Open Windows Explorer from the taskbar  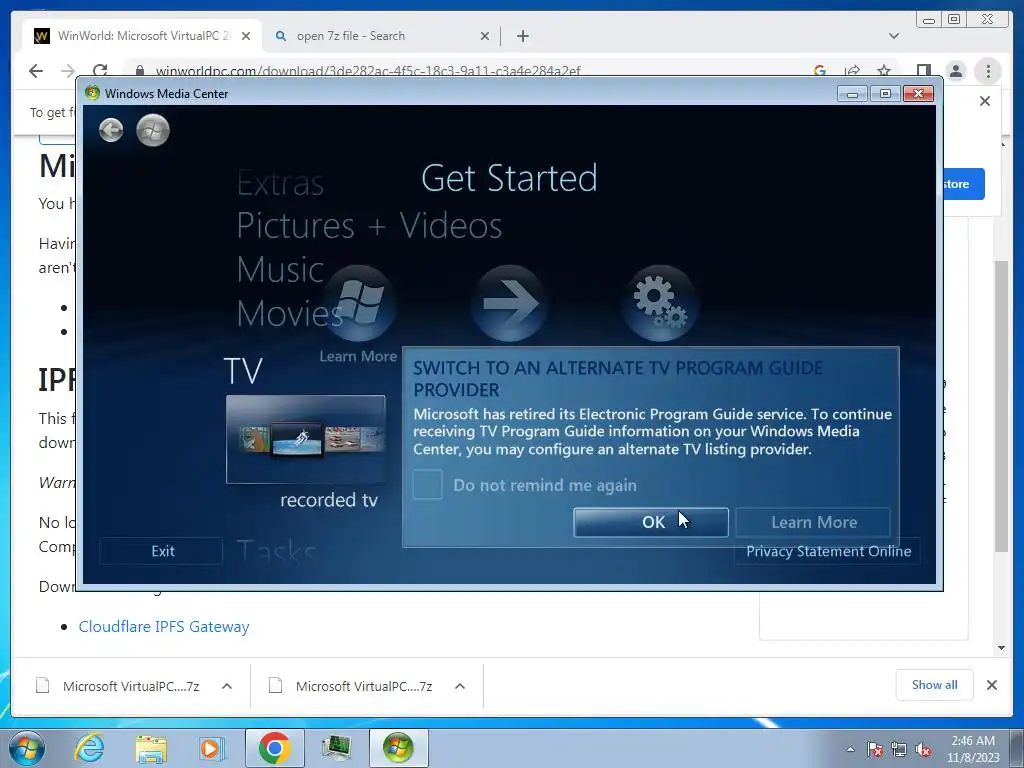(151, 748)
